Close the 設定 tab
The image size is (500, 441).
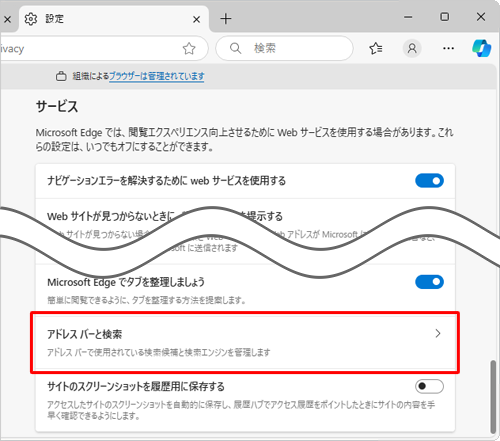196,19
